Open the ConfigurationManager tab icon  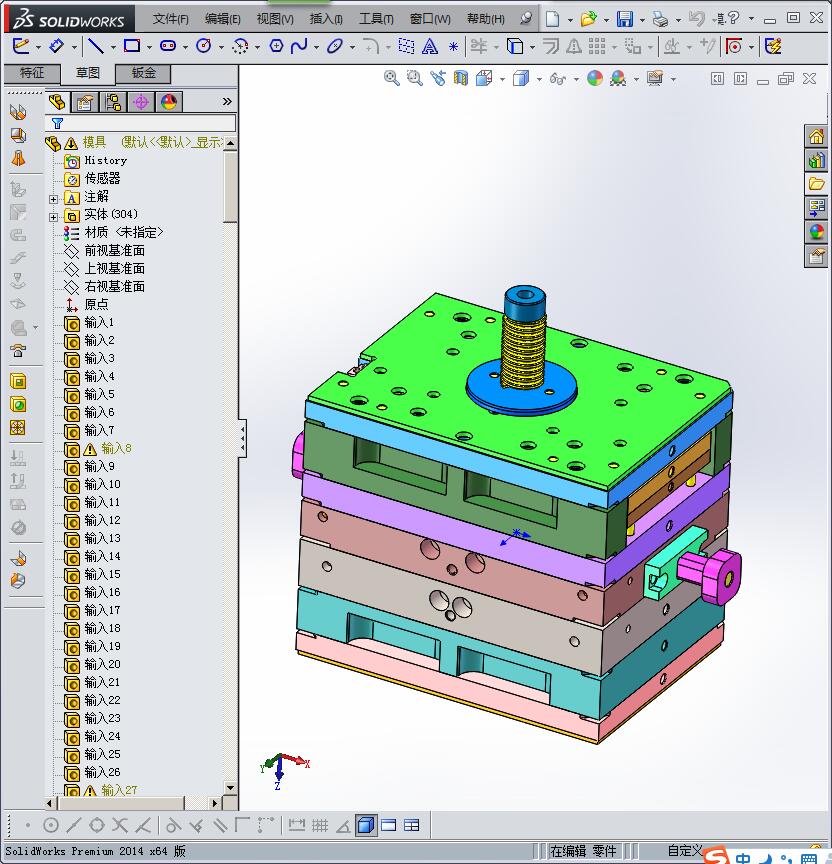click(113, 102)
